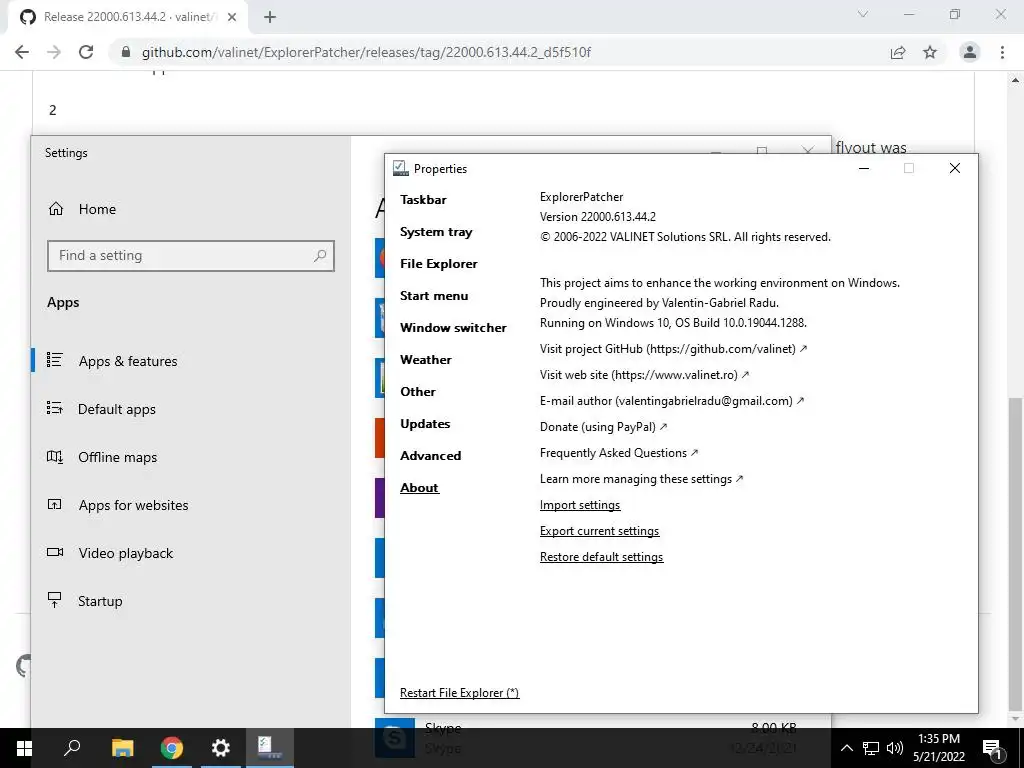Image resolution: width=1024 pixels, height=768 pixels.
Task: Click Import settings
Action: tap(580, 505)
